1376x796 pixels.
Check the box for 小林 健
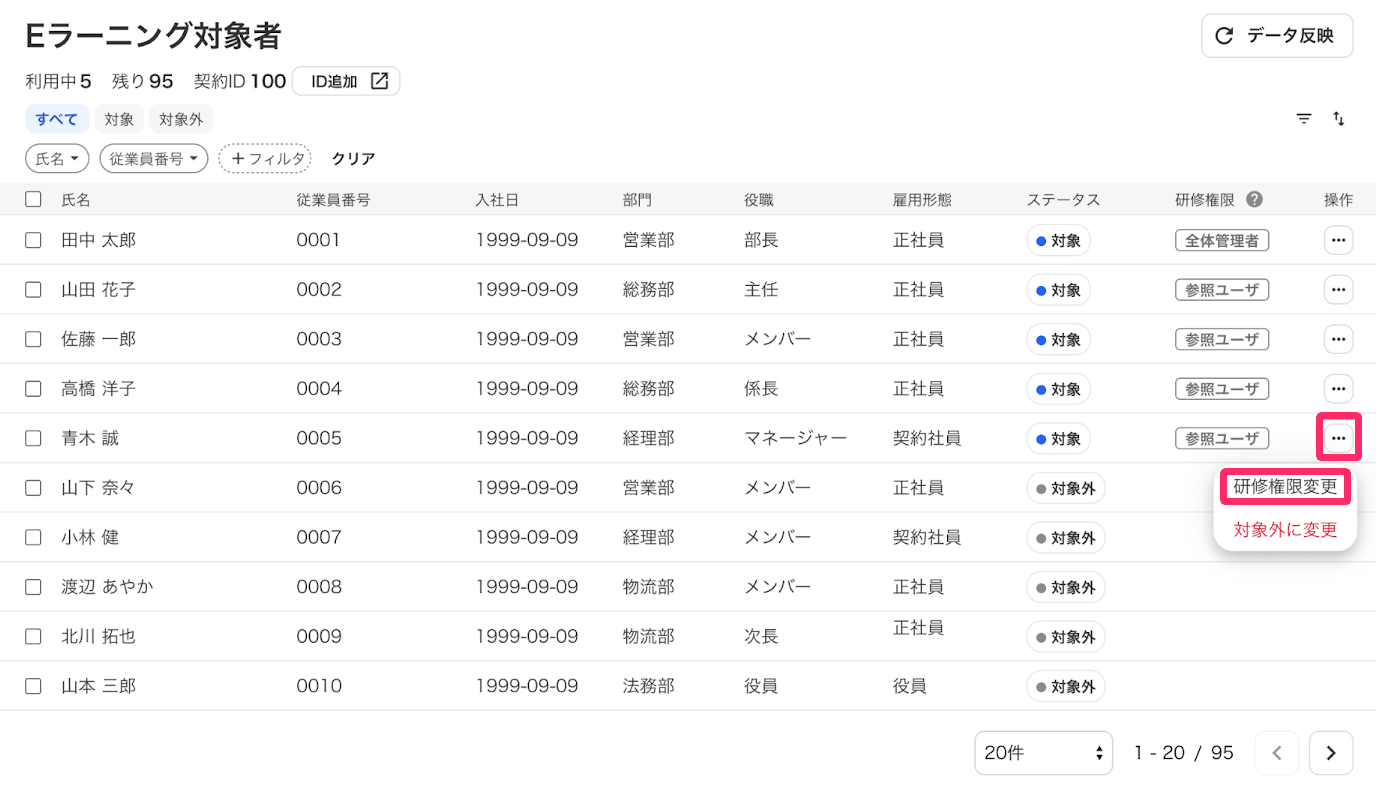pos(34,537)
